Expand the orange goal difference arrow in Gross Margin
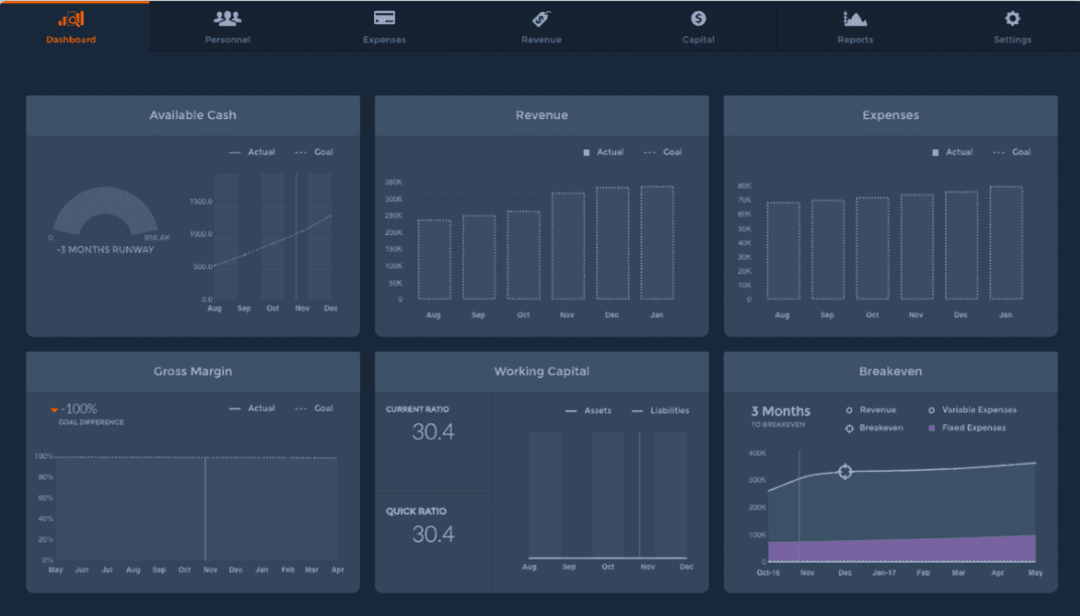This screenshot has width=1080, height=616. click(55, 408)
